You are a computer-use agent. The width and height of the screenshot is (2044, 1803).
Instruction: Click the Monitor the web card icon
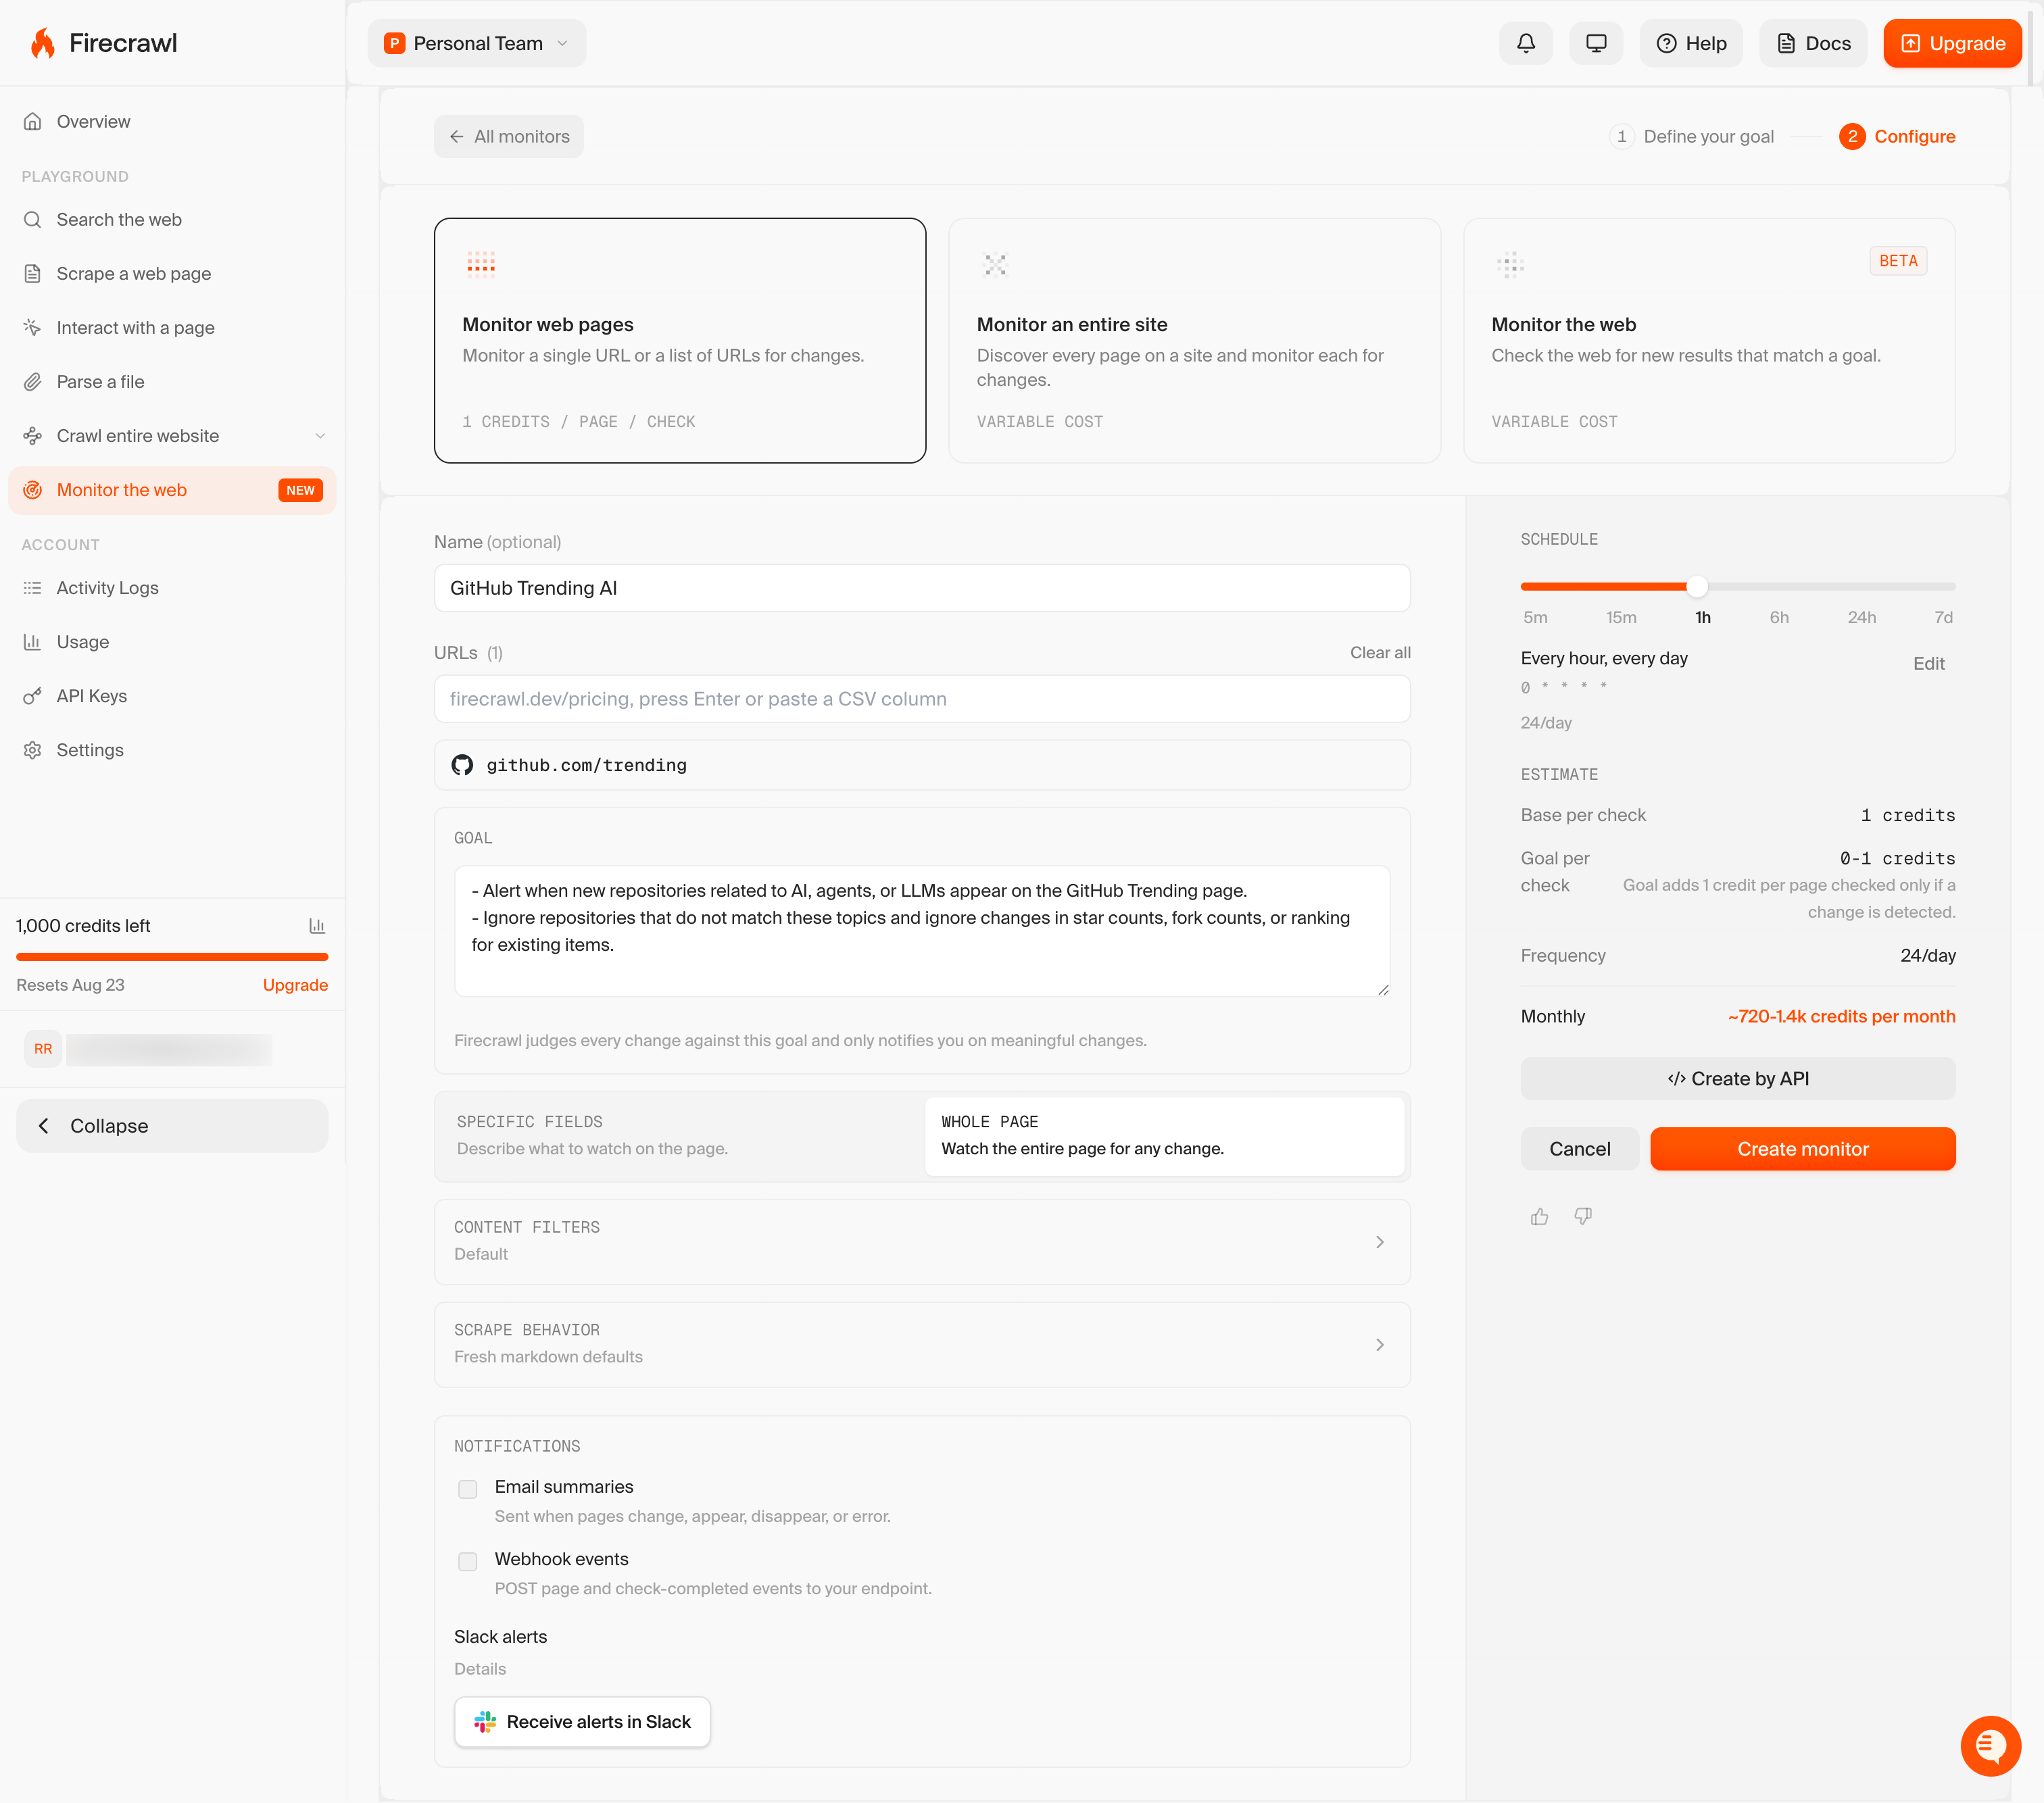click(x=1510, y=264)
